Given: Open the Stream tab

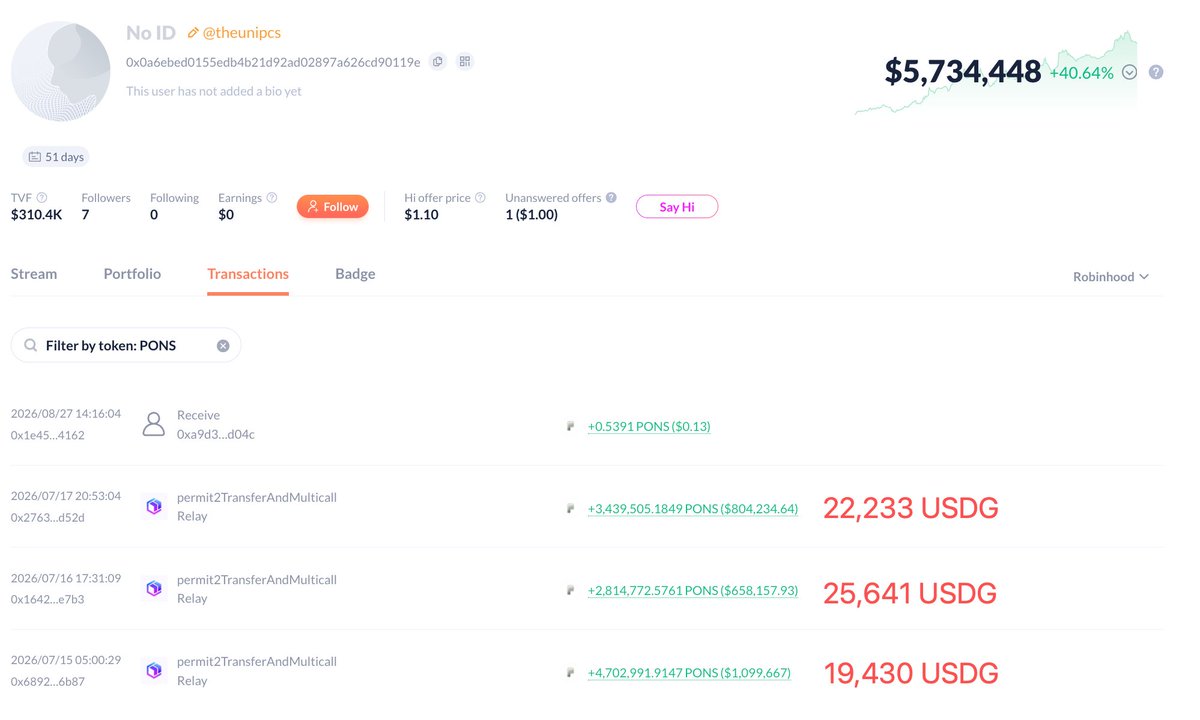Looking at the screenshot, I should 34,274.
